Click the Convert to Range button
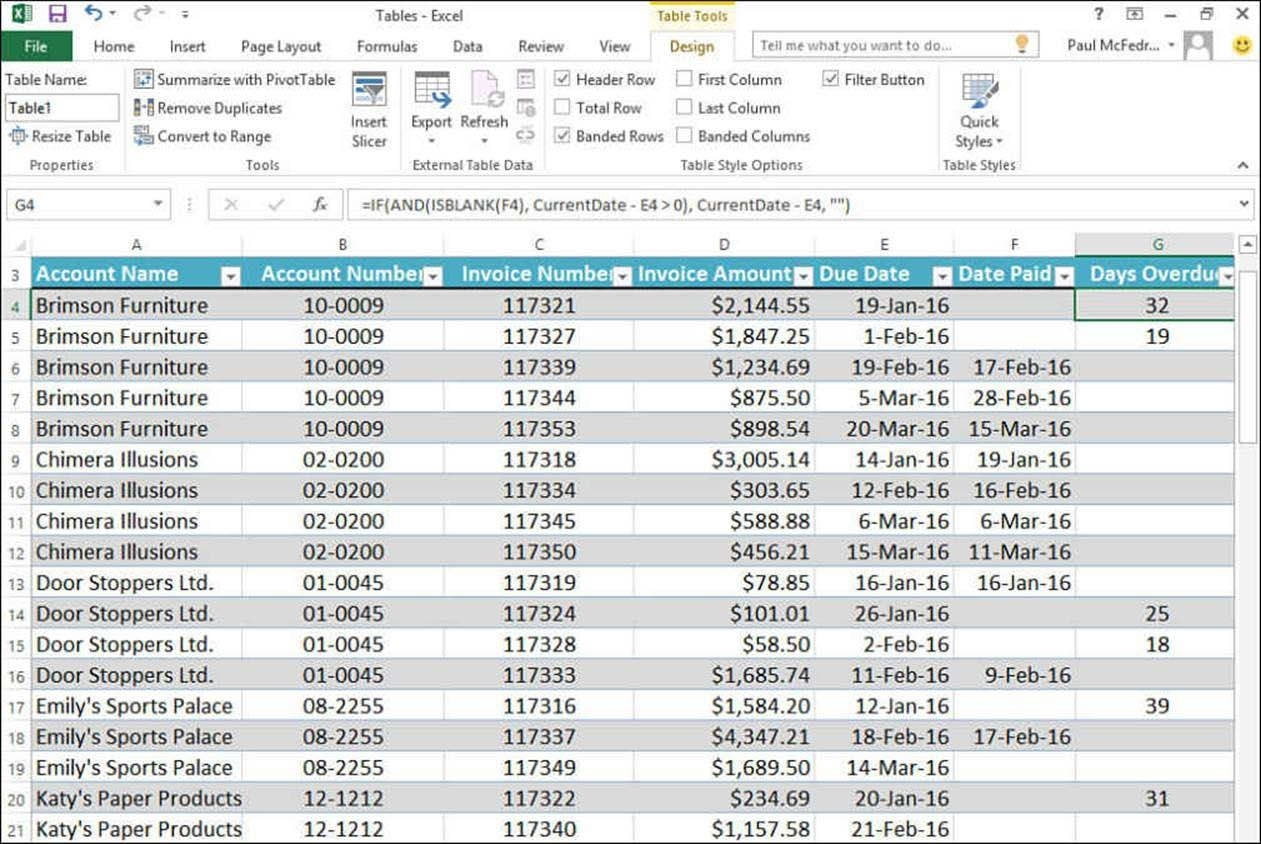Viewport: 1261px width, 844px height. pyautogui.click(x=203, y=136)
